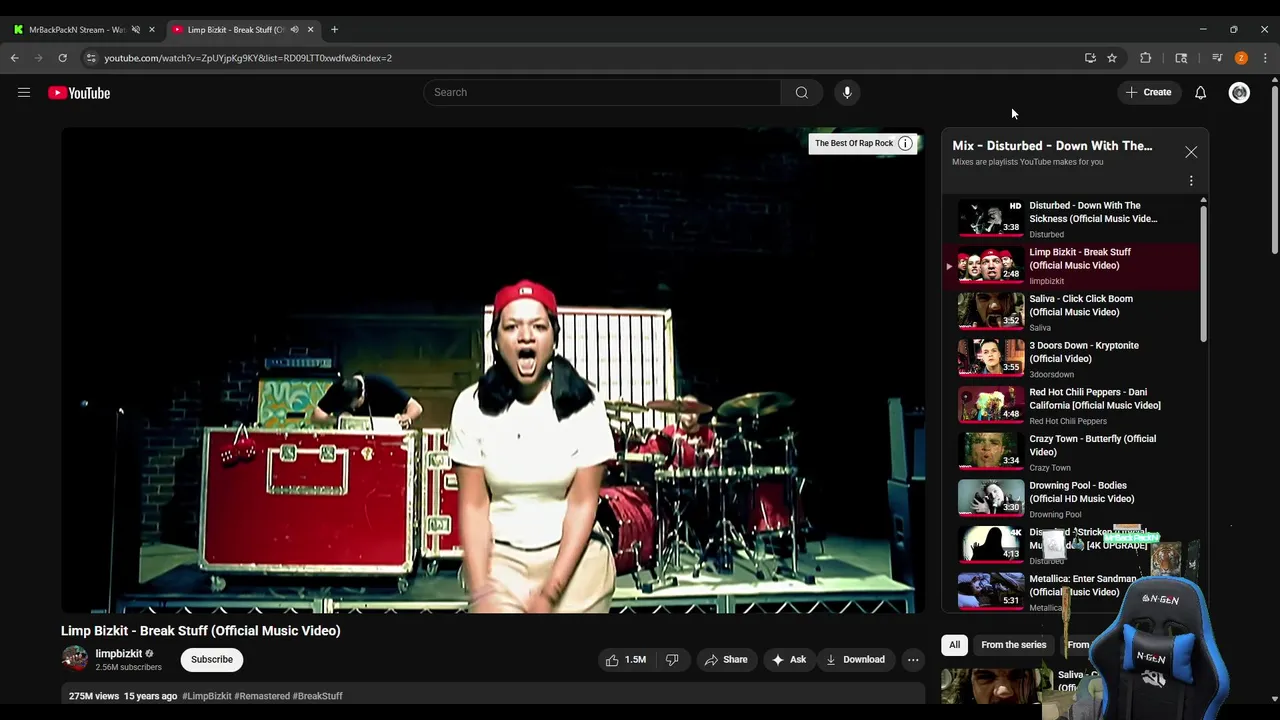Image resolution: width=1280 pixels, height=720 pixels.
Task: Start voice search with microphone icon
Action: 847,93
